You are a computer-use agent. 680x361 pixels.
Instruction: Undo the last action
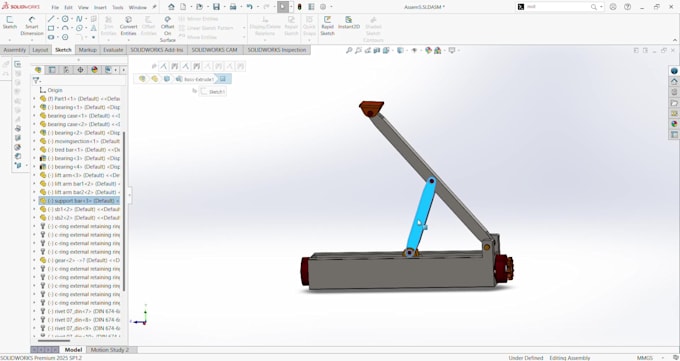(249, 7)
